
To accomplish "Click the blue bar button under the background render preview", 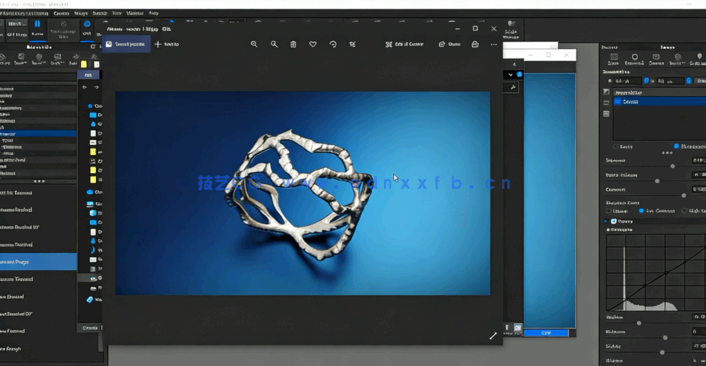I will pyautogui.click(x=546, y=333).
